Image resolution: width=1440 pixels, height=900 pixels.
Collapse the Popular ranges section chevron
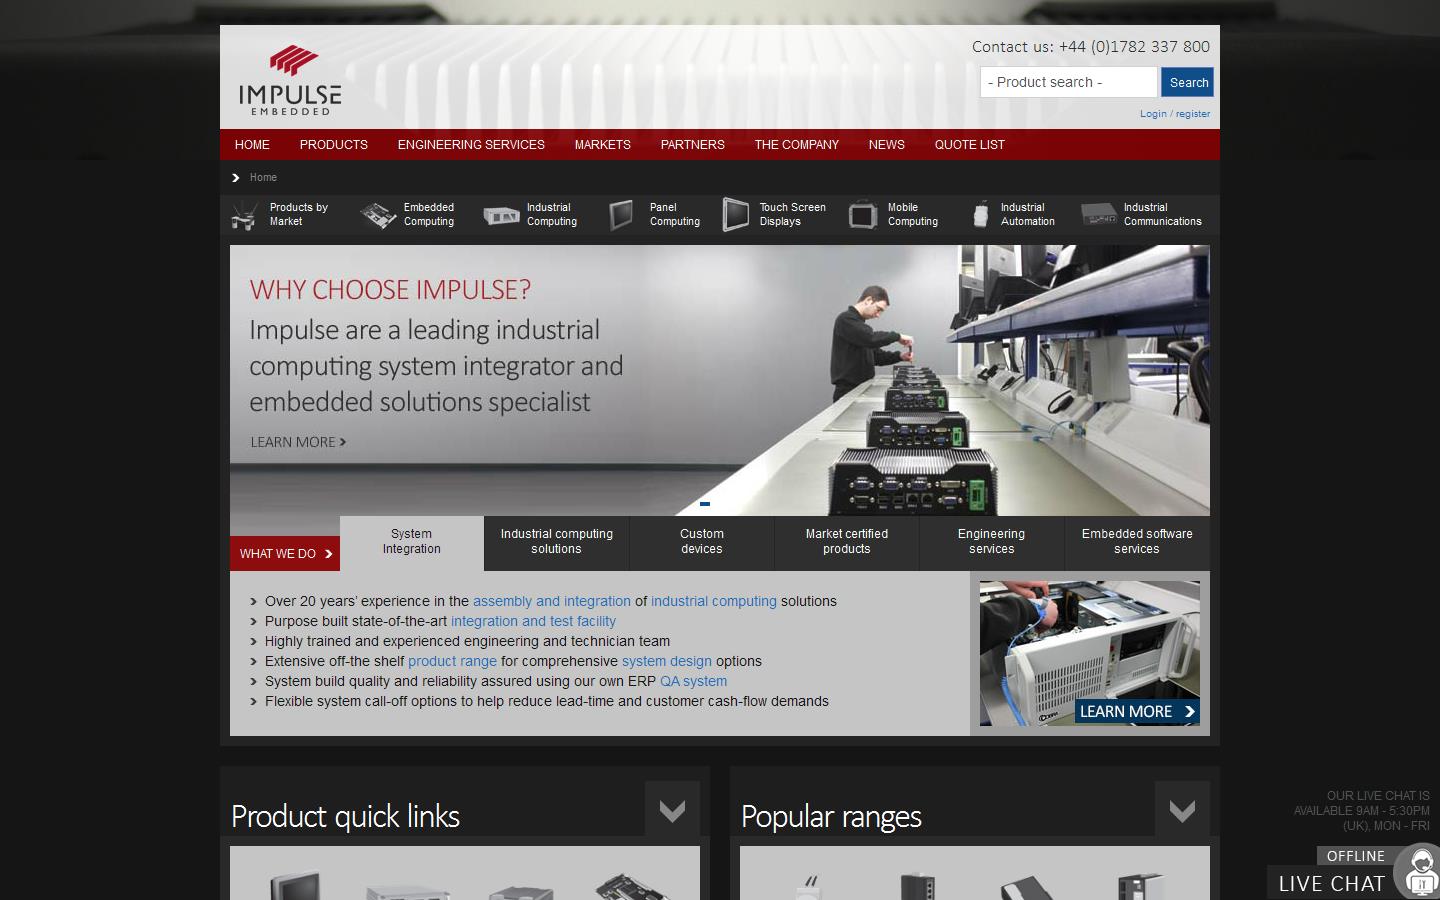[1182, 810]
